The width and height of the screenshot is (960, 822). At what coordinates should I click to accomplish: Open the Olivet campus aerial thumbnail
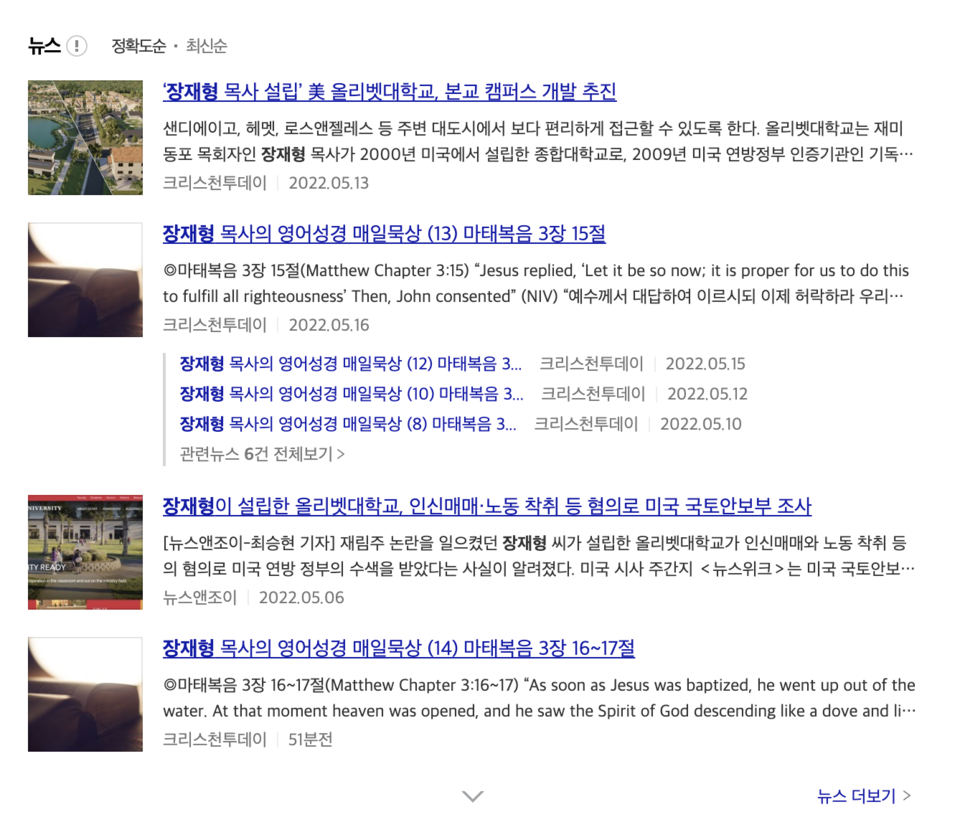pos(85,138)
